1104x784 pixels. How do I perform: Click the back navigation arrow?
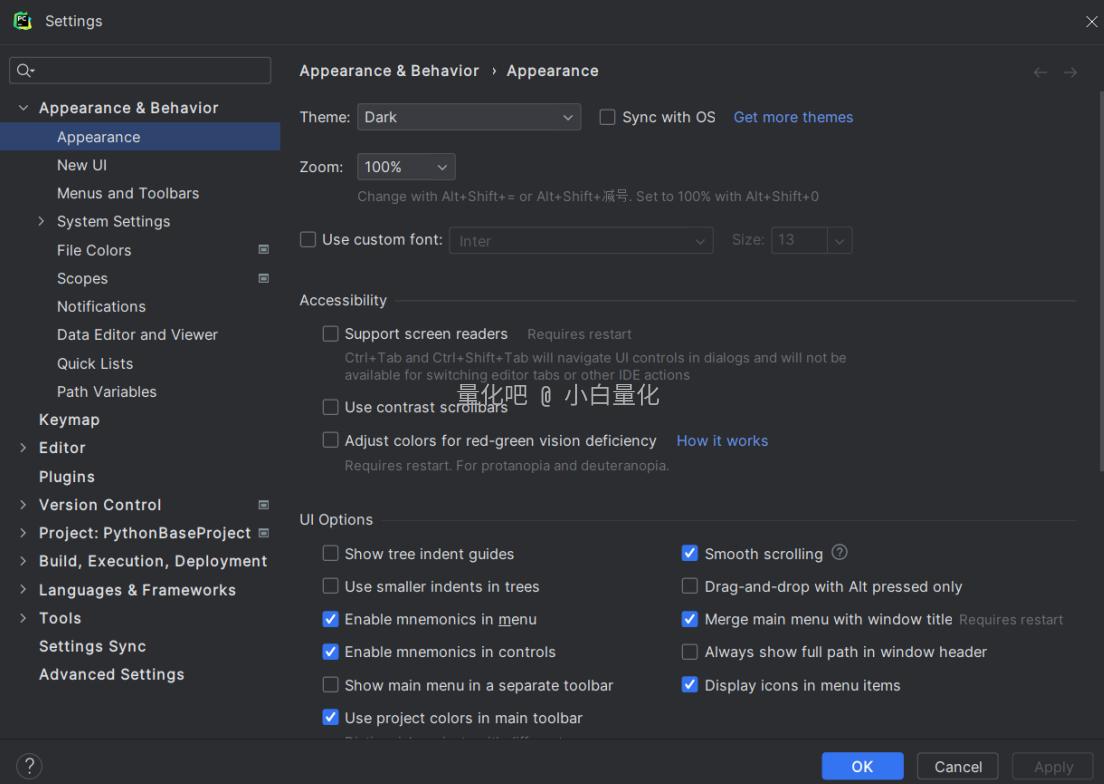tap(1040, 72)
